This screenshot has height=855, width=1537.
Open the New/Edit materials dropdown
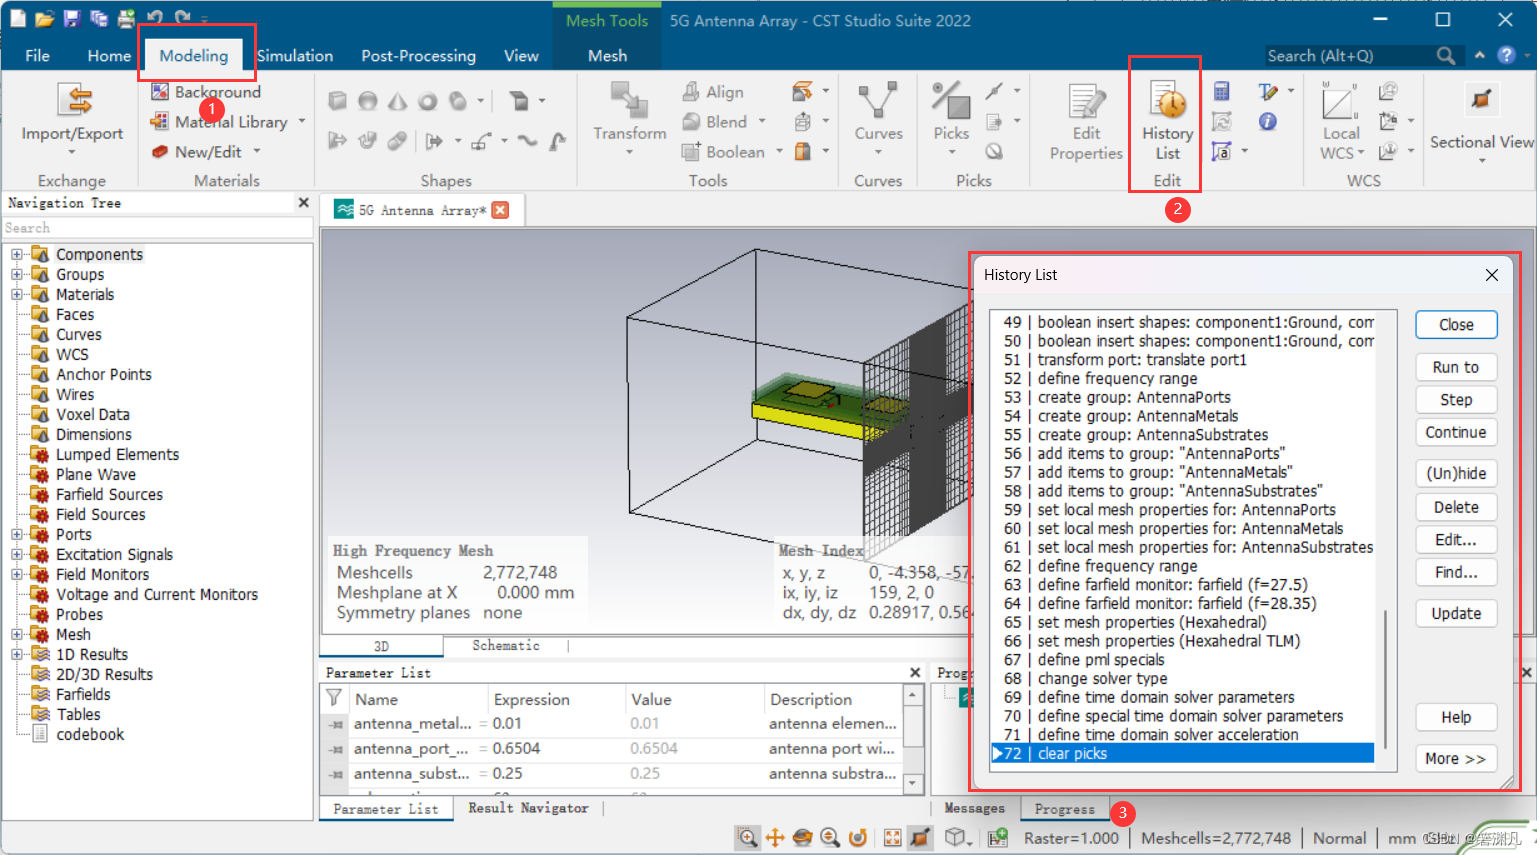[x=257, y=152]
